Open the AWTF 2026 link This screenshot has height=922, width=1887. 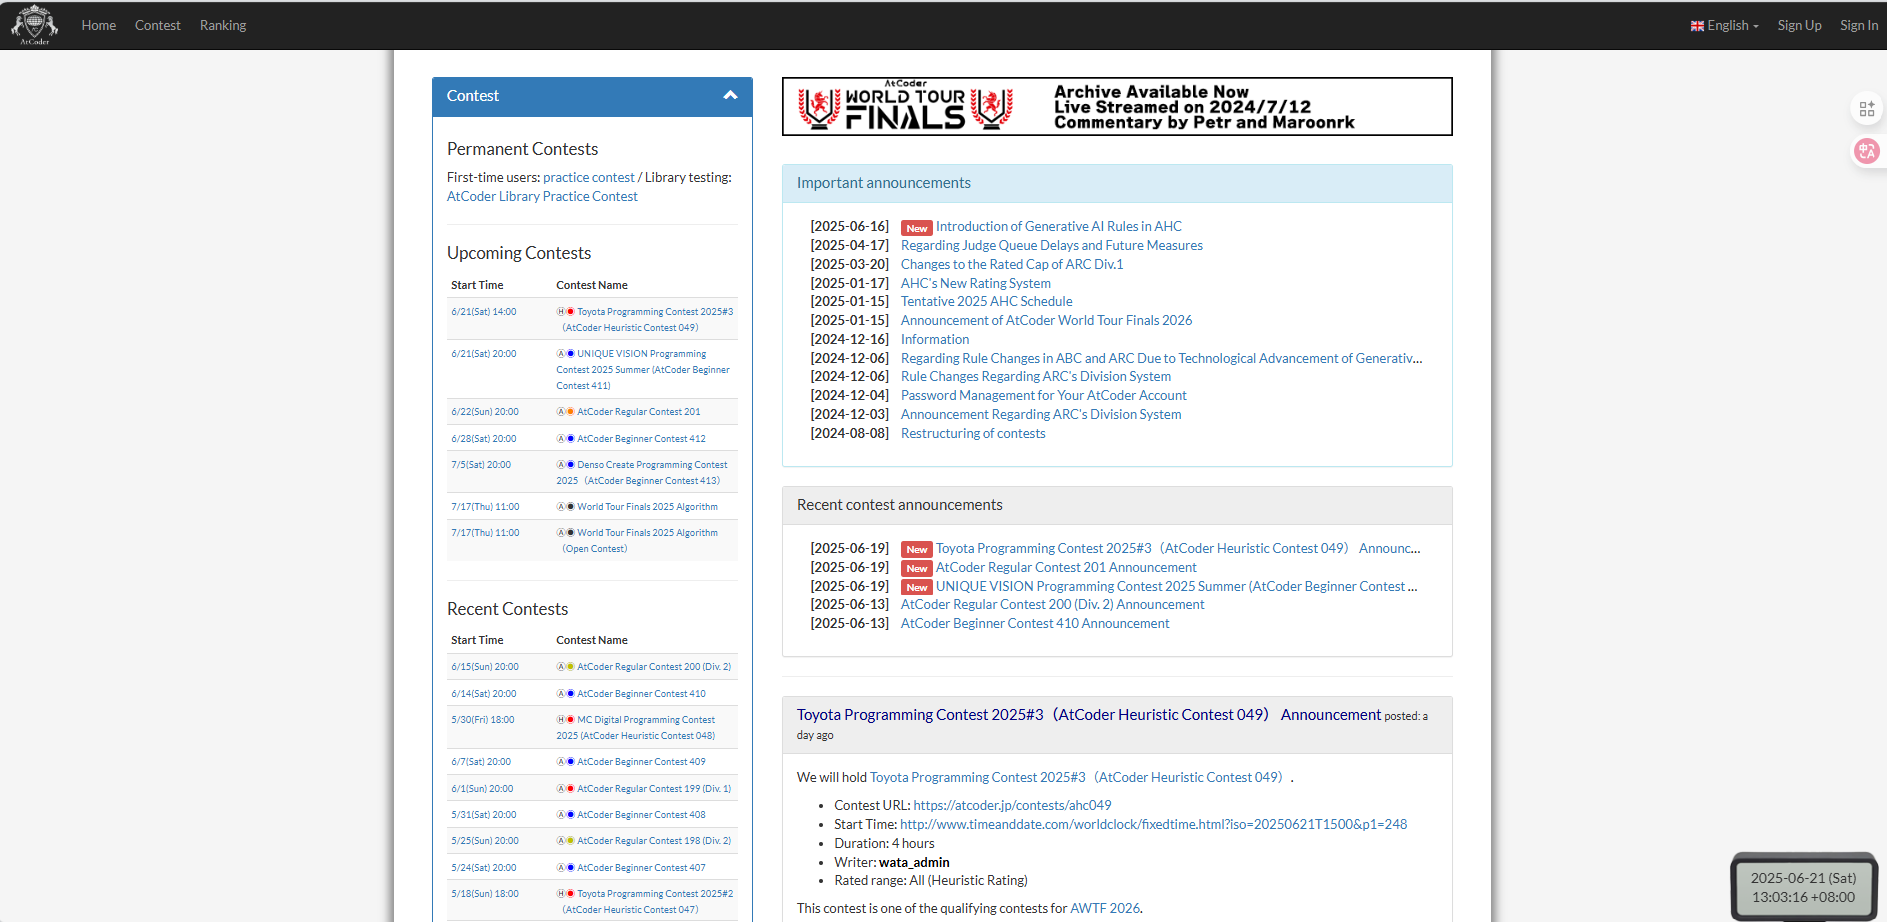(1105, 909)
